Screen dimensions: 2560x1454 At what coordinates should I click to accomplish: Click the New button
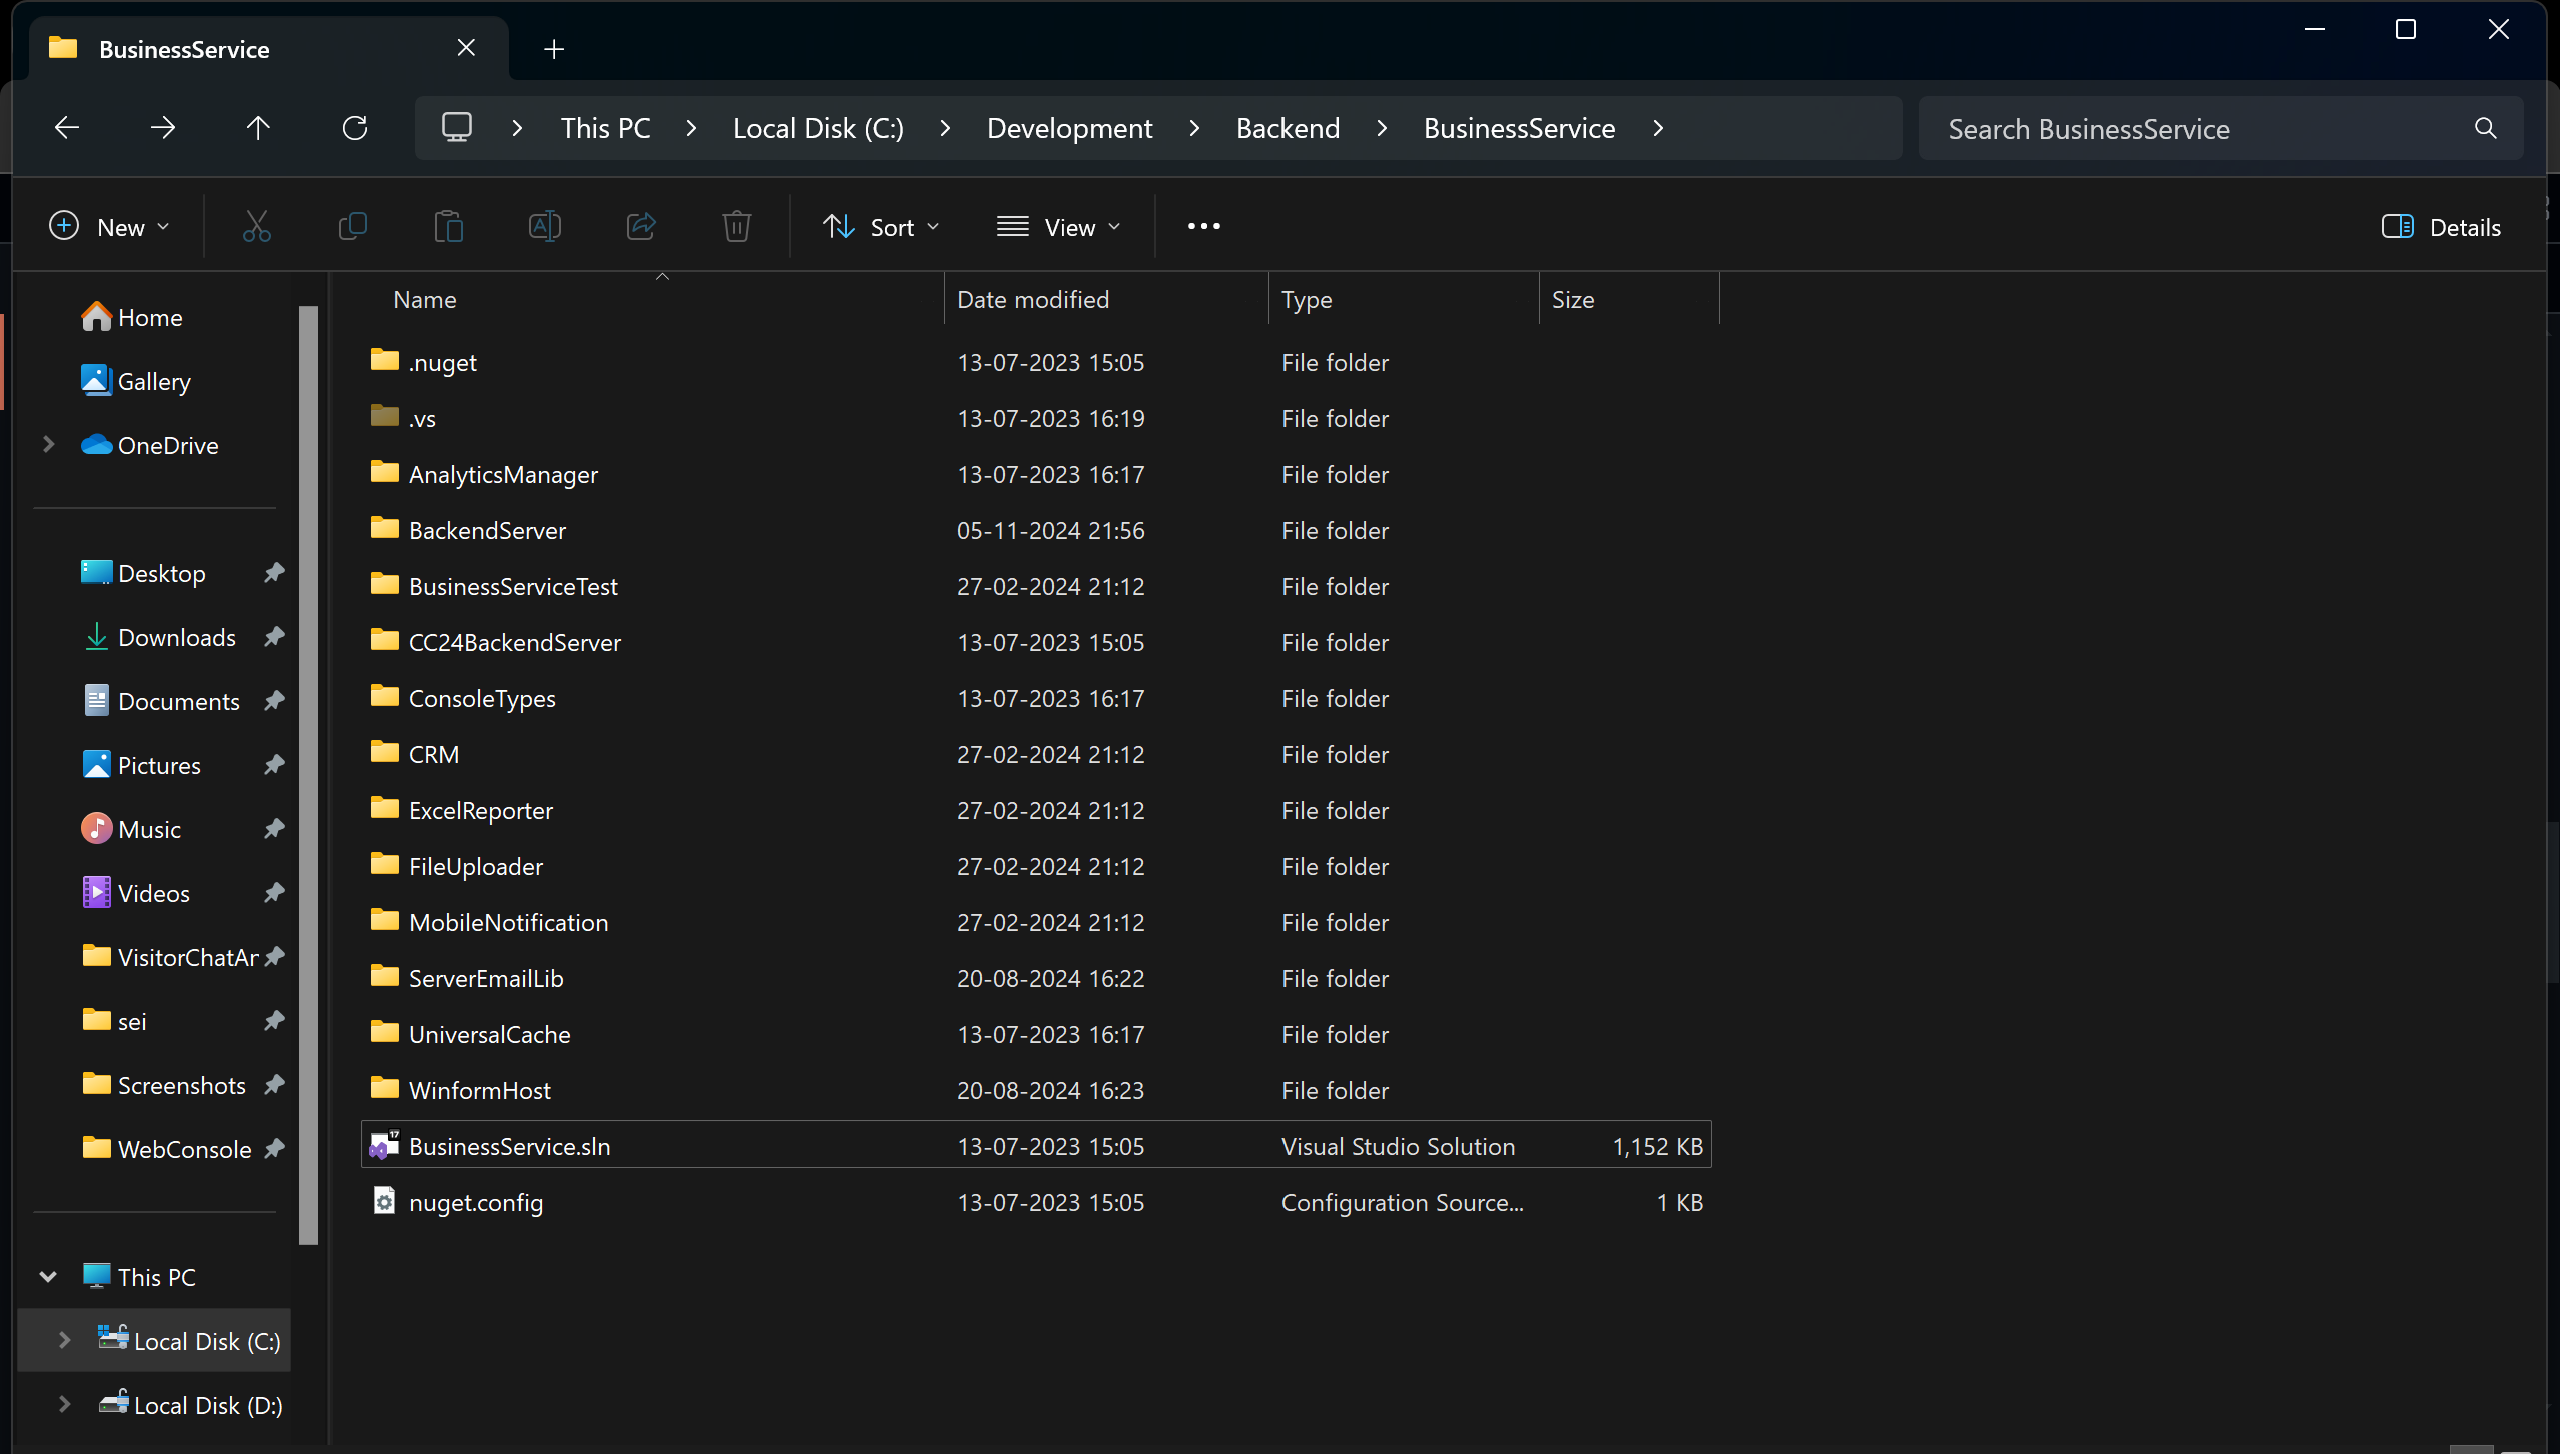point(108,226)
